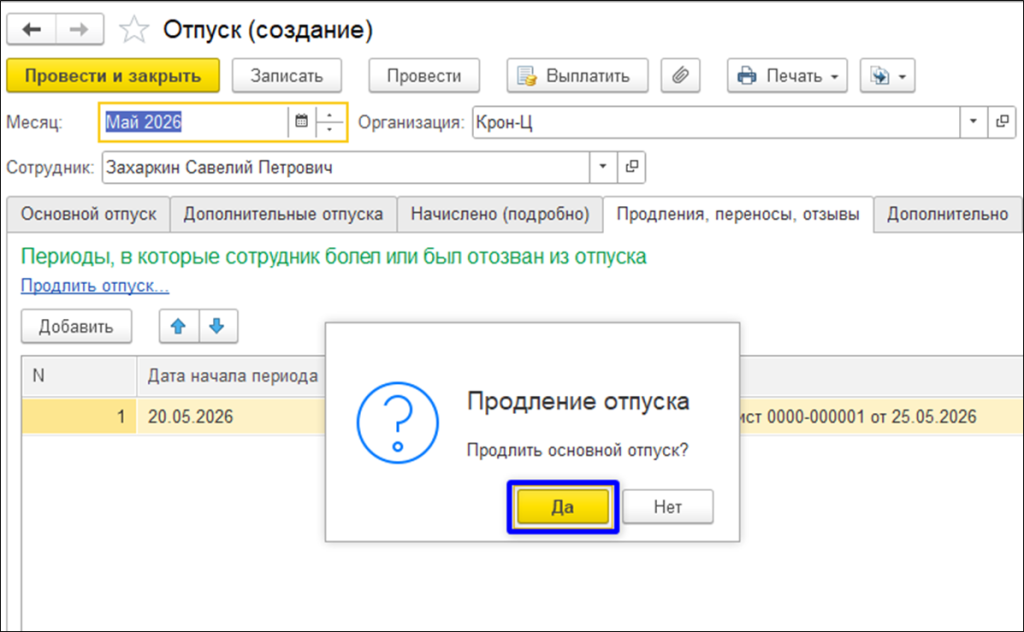
Task: Click Провести и закрыть button
Action: coord(113,76)
